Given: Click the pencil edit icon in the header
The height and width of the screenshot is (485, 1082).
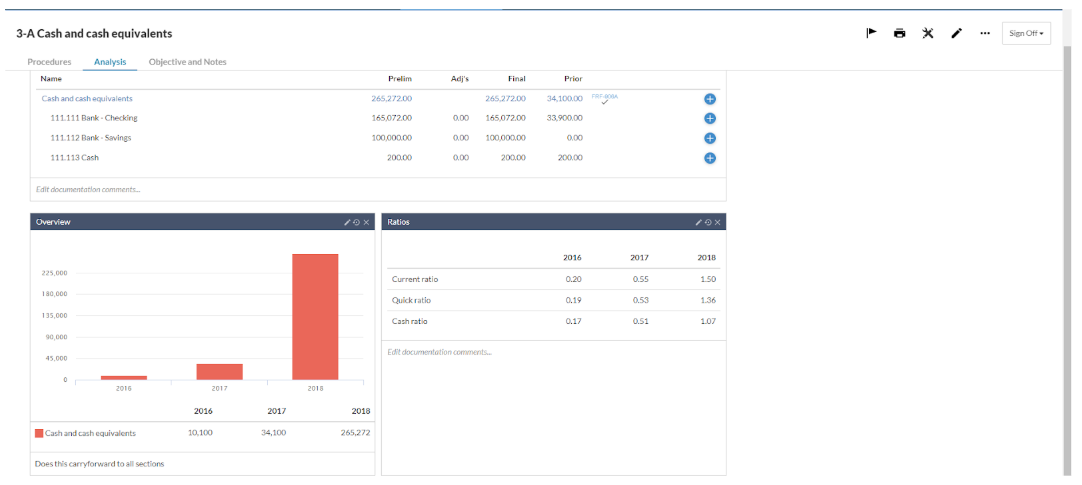Looking at the screenshot, I should [x=956, y=33].
